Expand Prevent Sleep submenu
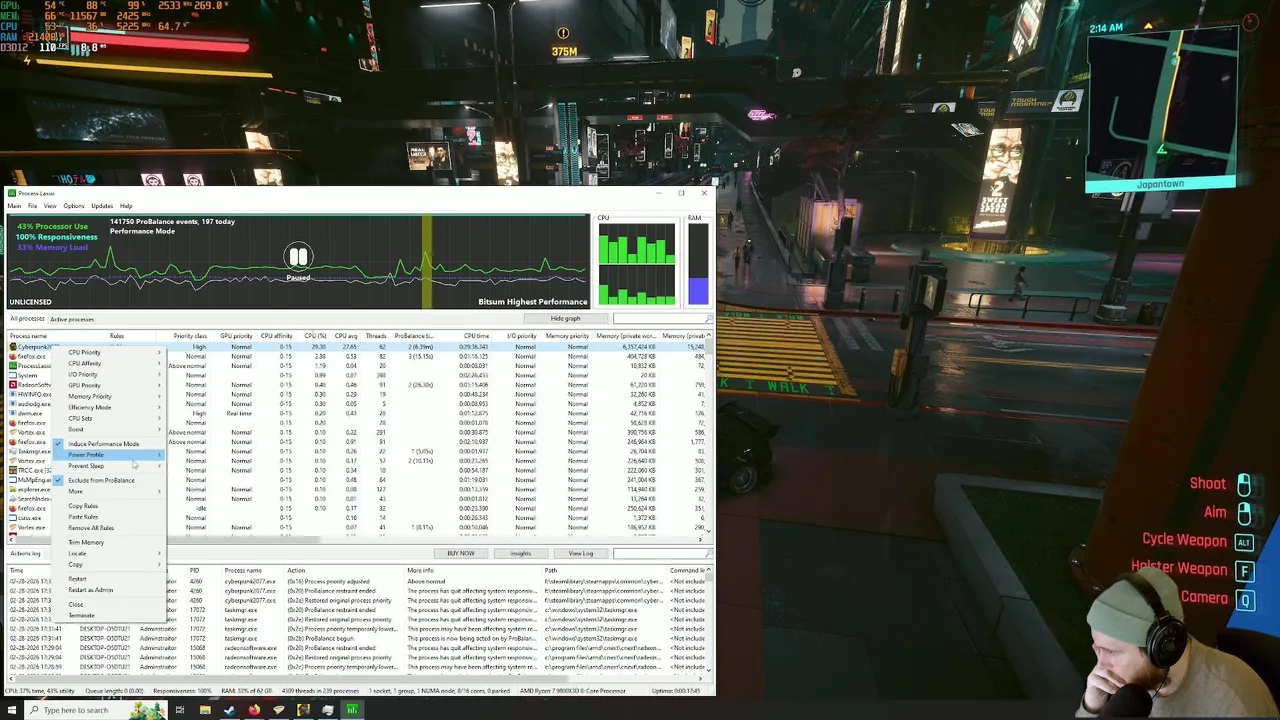The height and width of the screenshot is (720, 1280). [x=110, y=466]
